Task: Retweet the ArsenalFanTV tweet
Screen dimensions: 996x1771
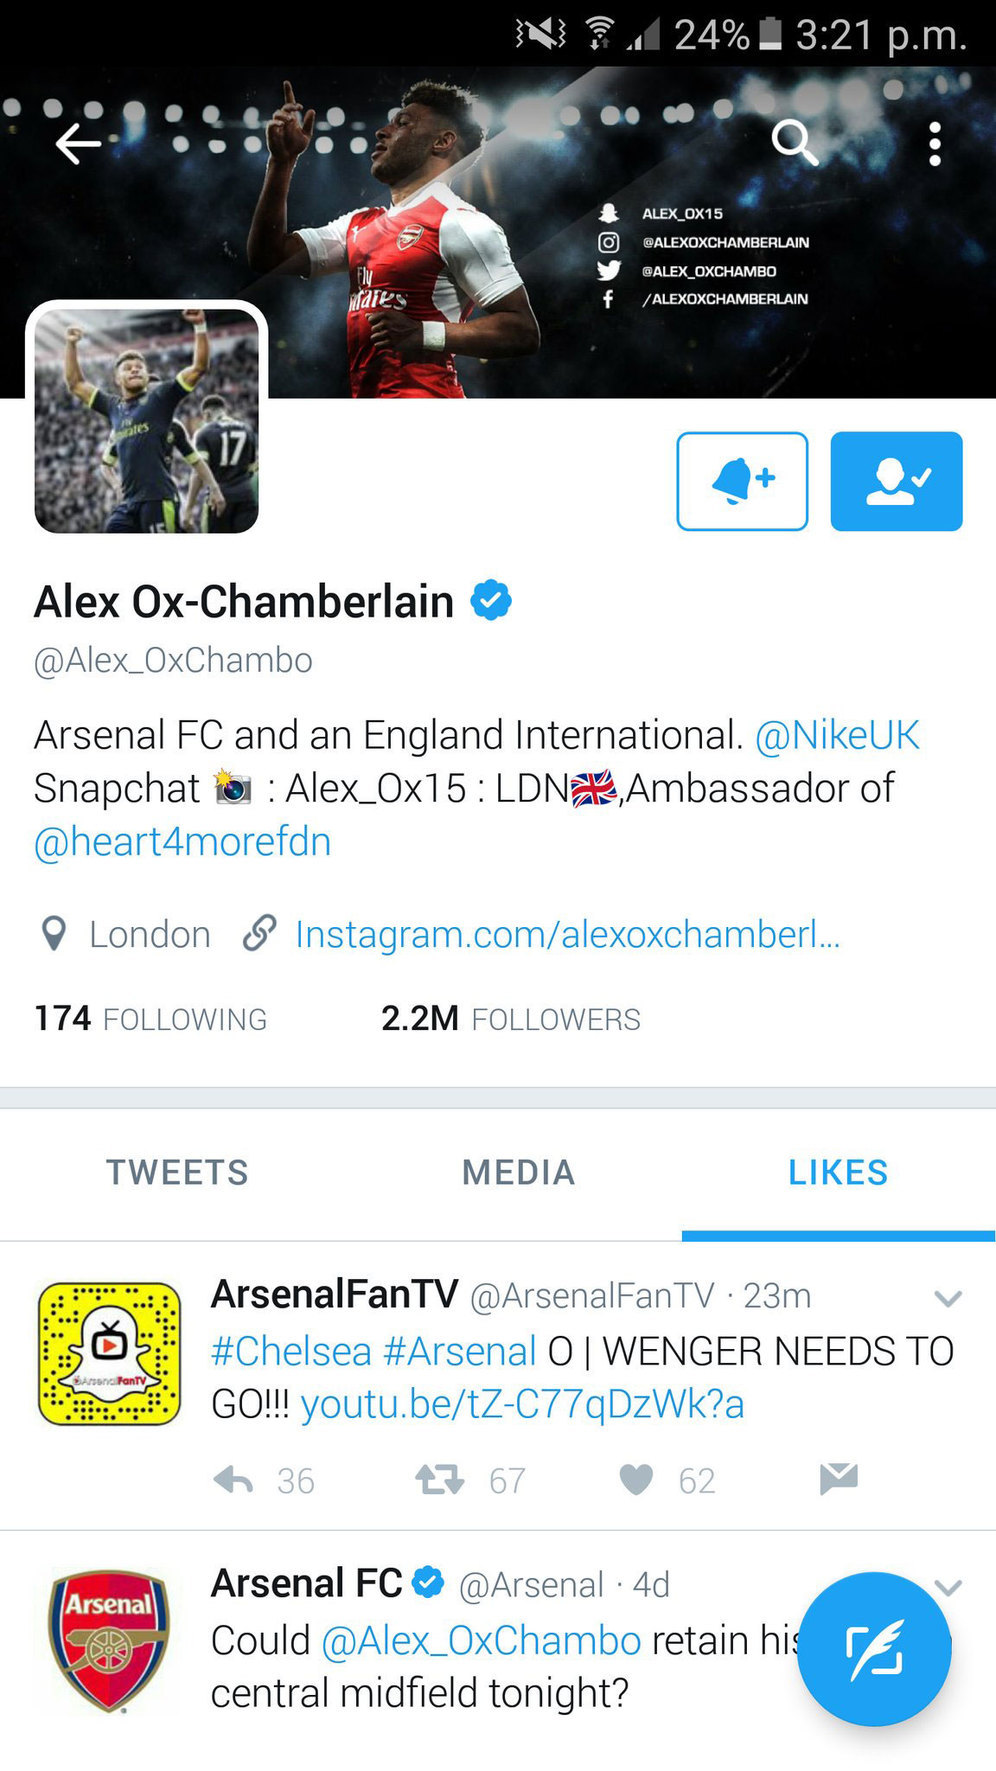Action: pos(440,1479)
